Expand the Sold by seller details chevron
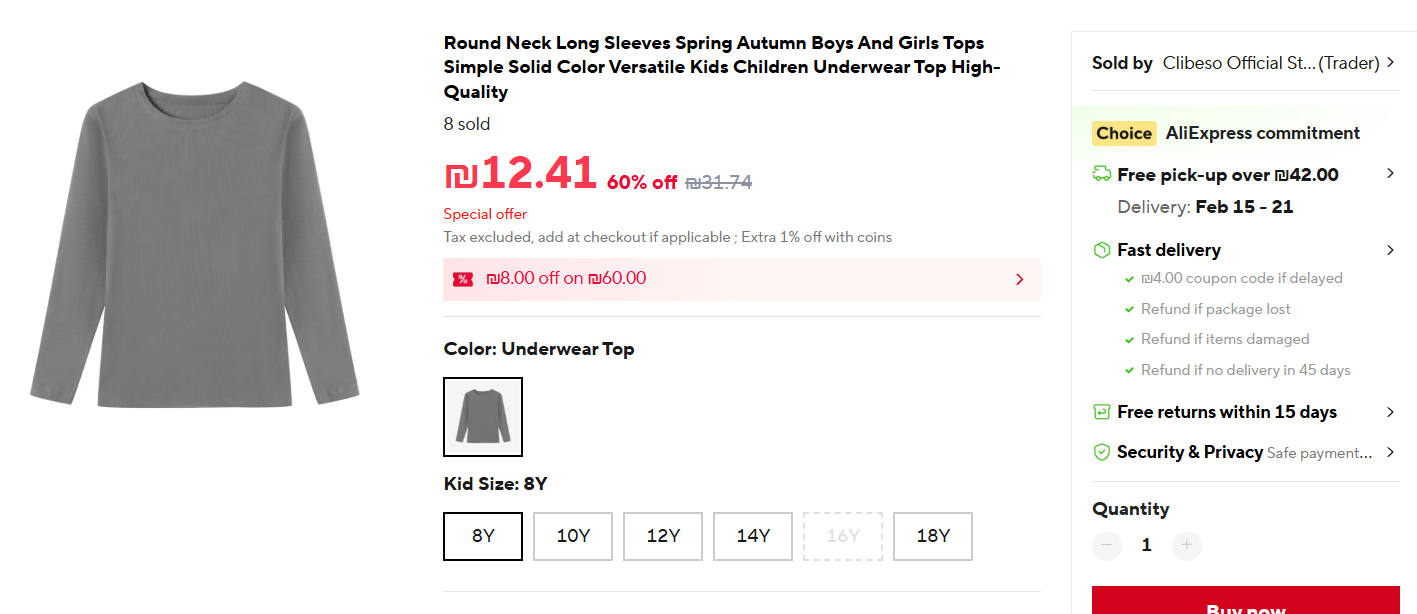This screenshot has width=1417, height=614. pos(1390,63)
